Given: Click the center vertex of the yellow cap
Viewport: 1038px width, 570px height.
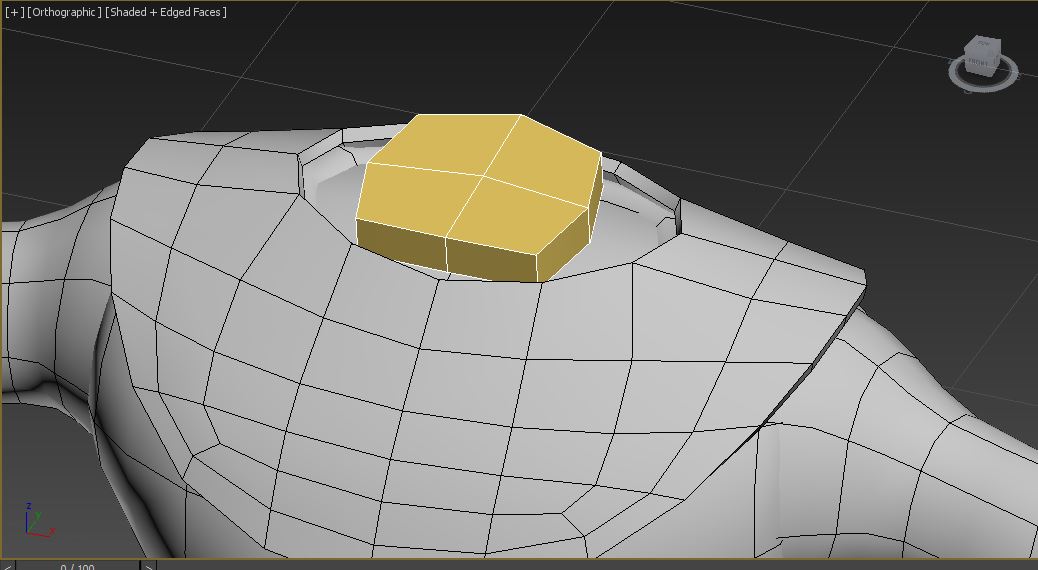Looking at the screenshot, I should coord(484,178).
